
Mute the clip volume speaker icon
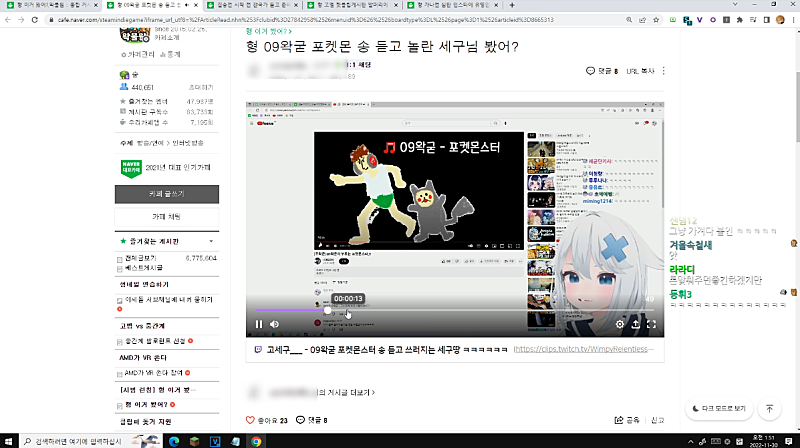tap(274, 324)
